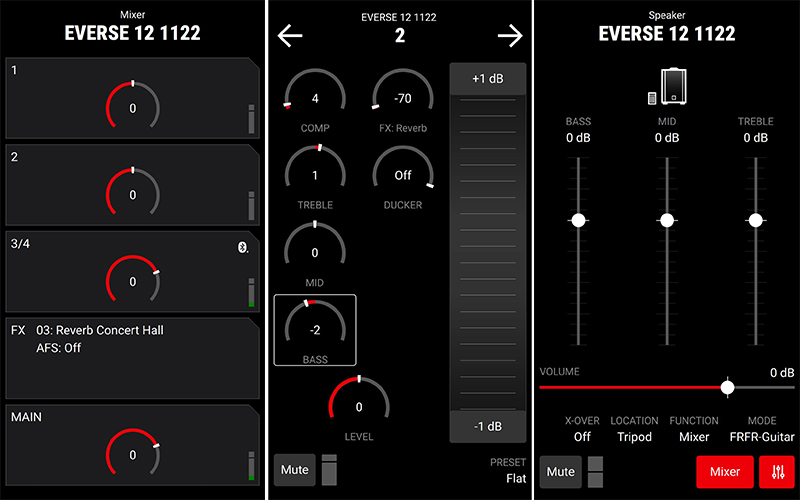800x500 pixels.
Task: Click the channel 2 level knob in Mixer
Action: pos(133,193)
